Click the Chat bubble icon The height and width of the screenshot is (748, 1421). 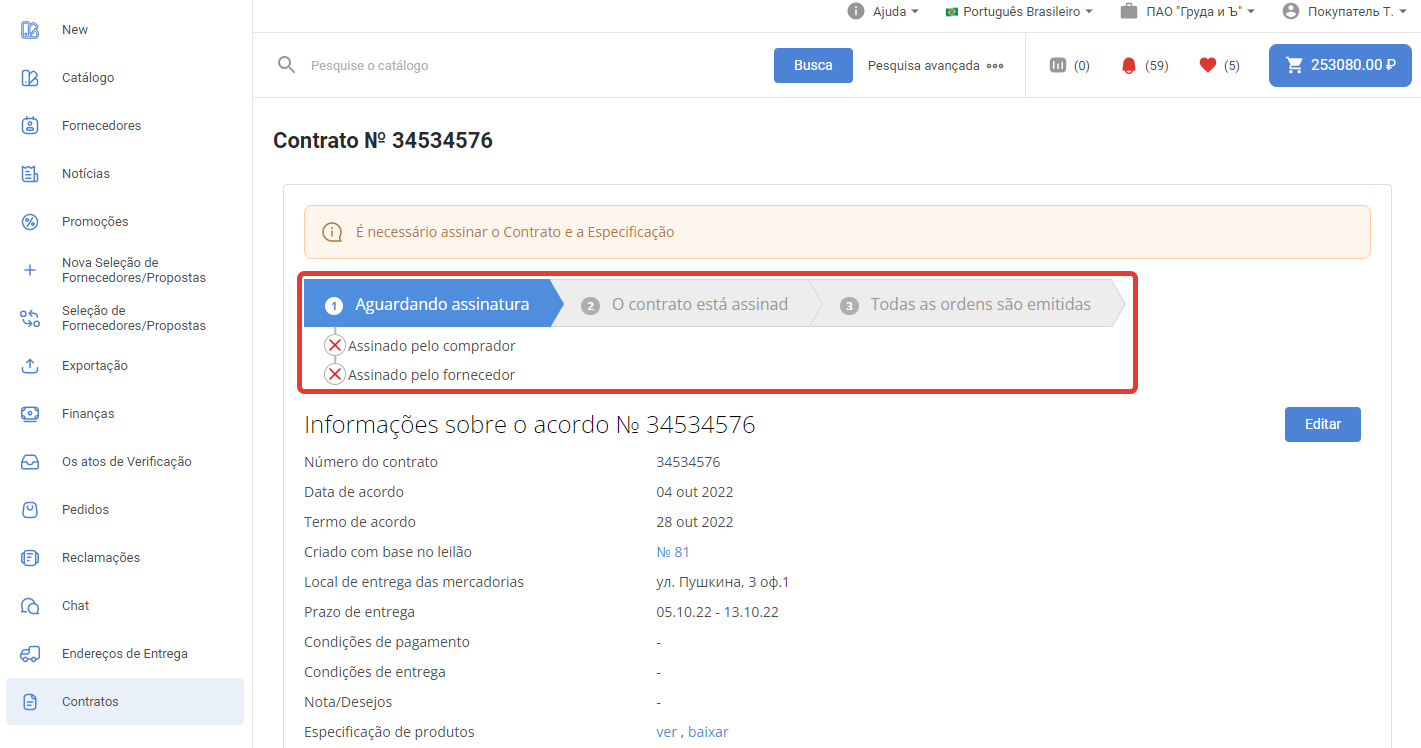[x=30, y=606]
